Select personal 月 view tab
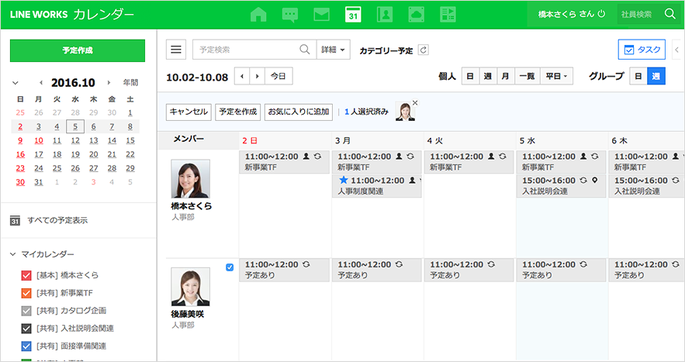This screenshot has width=685, height=362. (505, 76)
